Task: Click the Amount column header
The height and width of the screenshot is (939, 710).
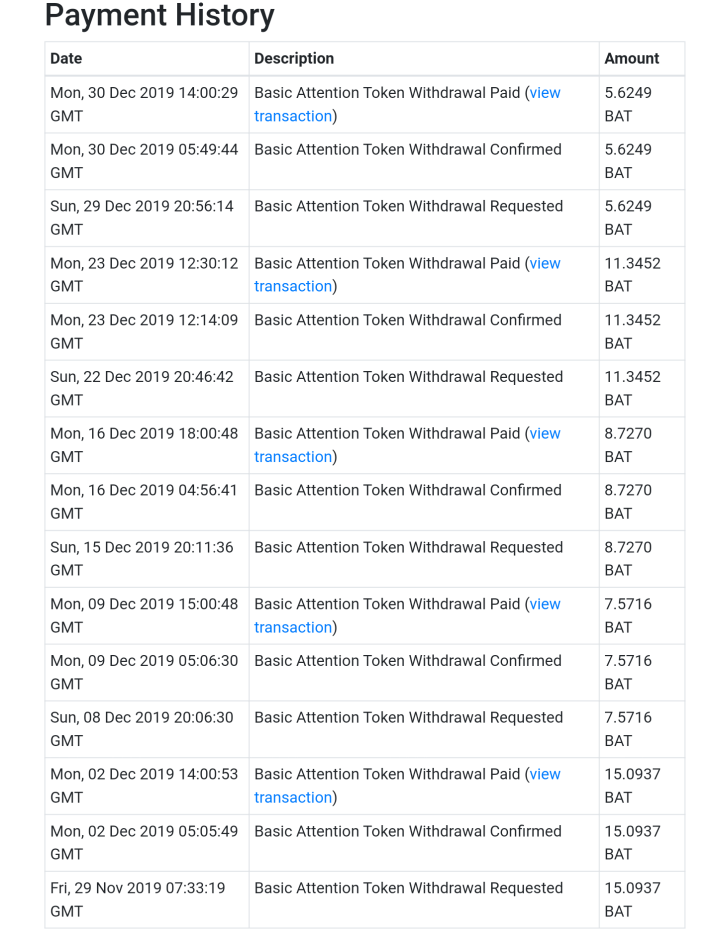Action: (632, 59)
